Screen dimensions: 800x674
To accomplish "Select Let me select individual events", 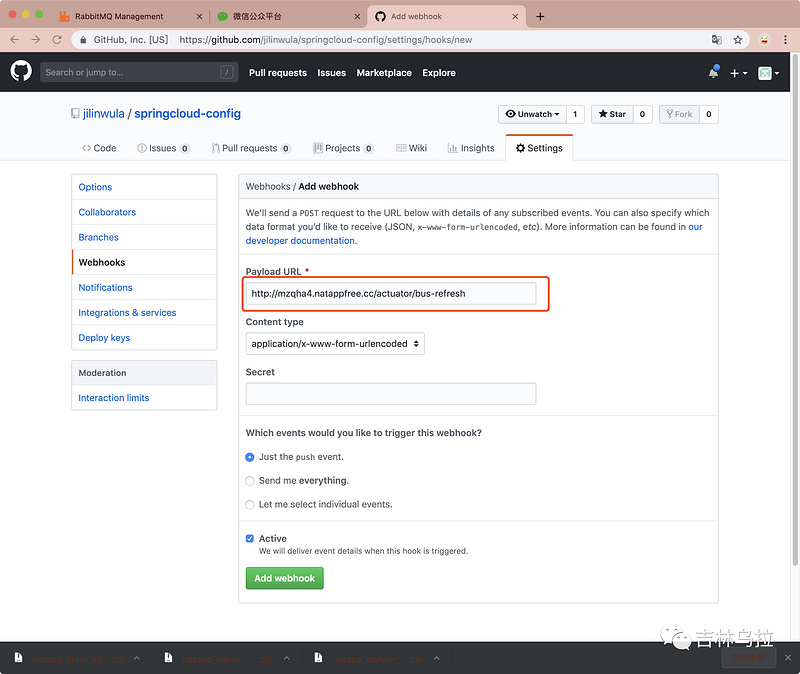I will pyautogui.click(x=249, y=505).
